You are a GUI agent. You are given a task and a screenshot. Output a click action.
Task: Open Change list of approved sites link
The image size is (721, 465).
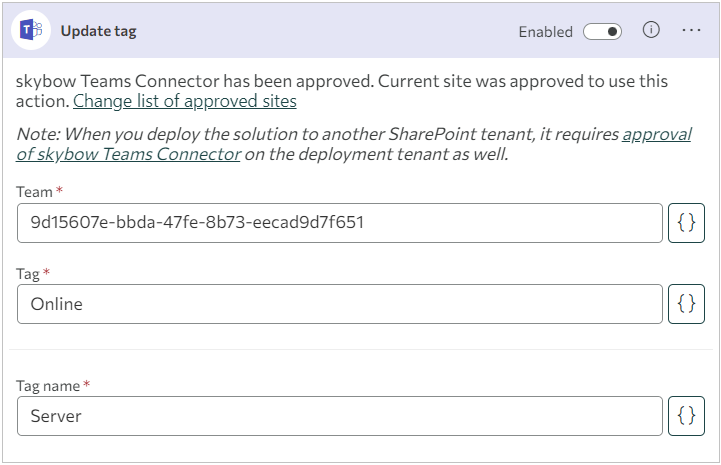[x=185, y=101]
